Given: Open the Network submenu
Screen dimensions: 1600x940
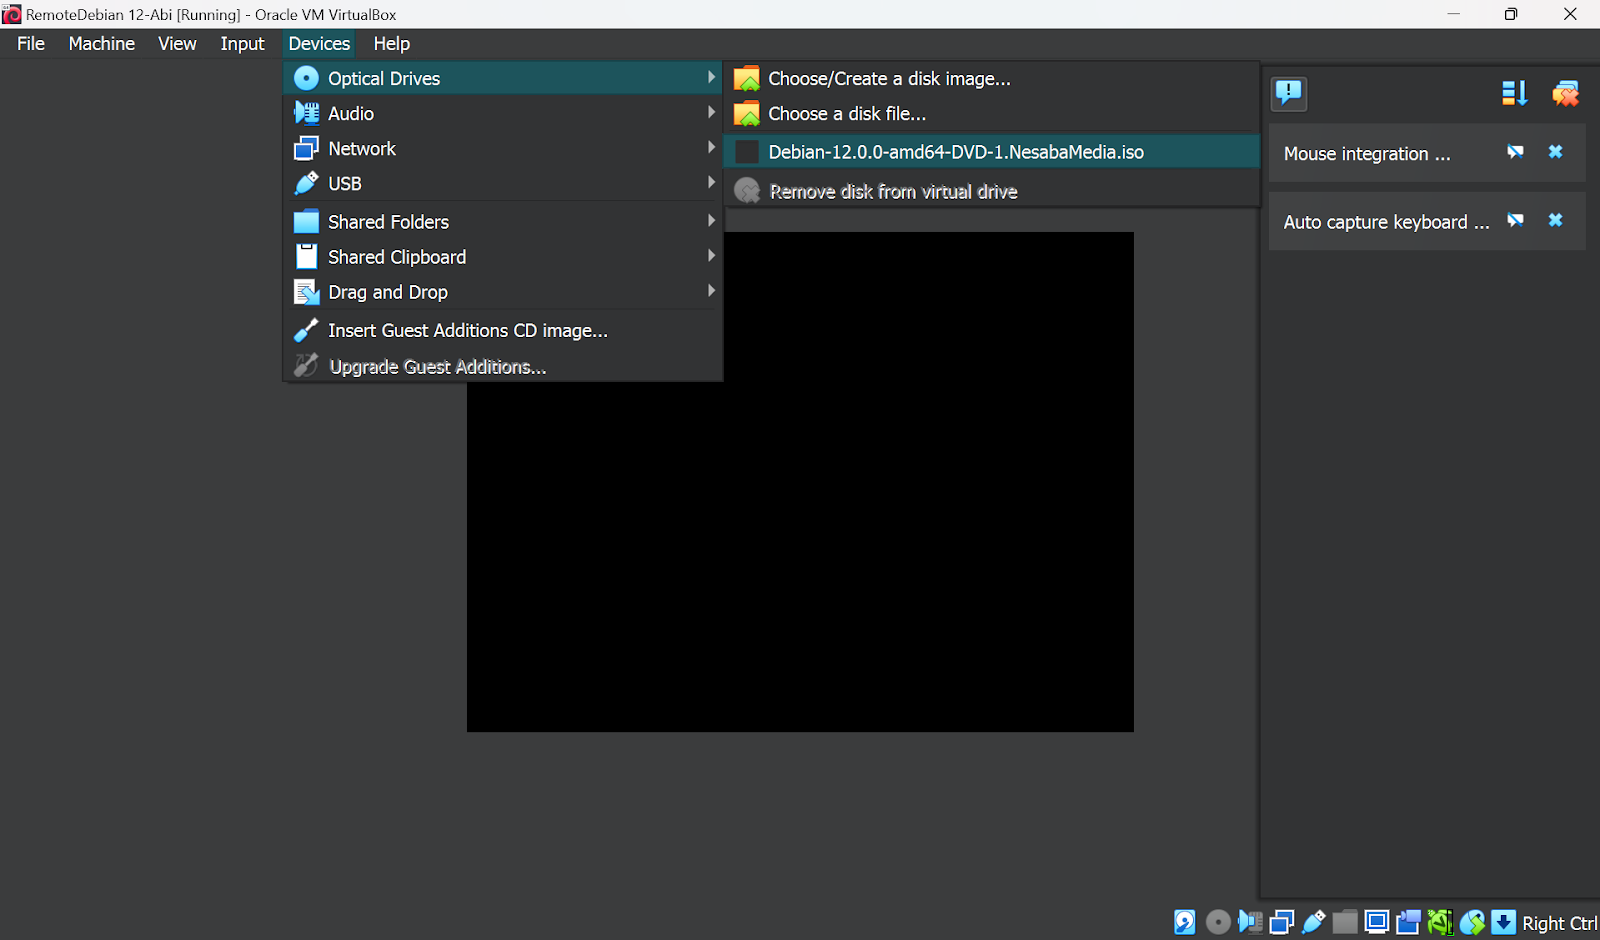Looking at the screenshot, I should [x=503, y=148].
